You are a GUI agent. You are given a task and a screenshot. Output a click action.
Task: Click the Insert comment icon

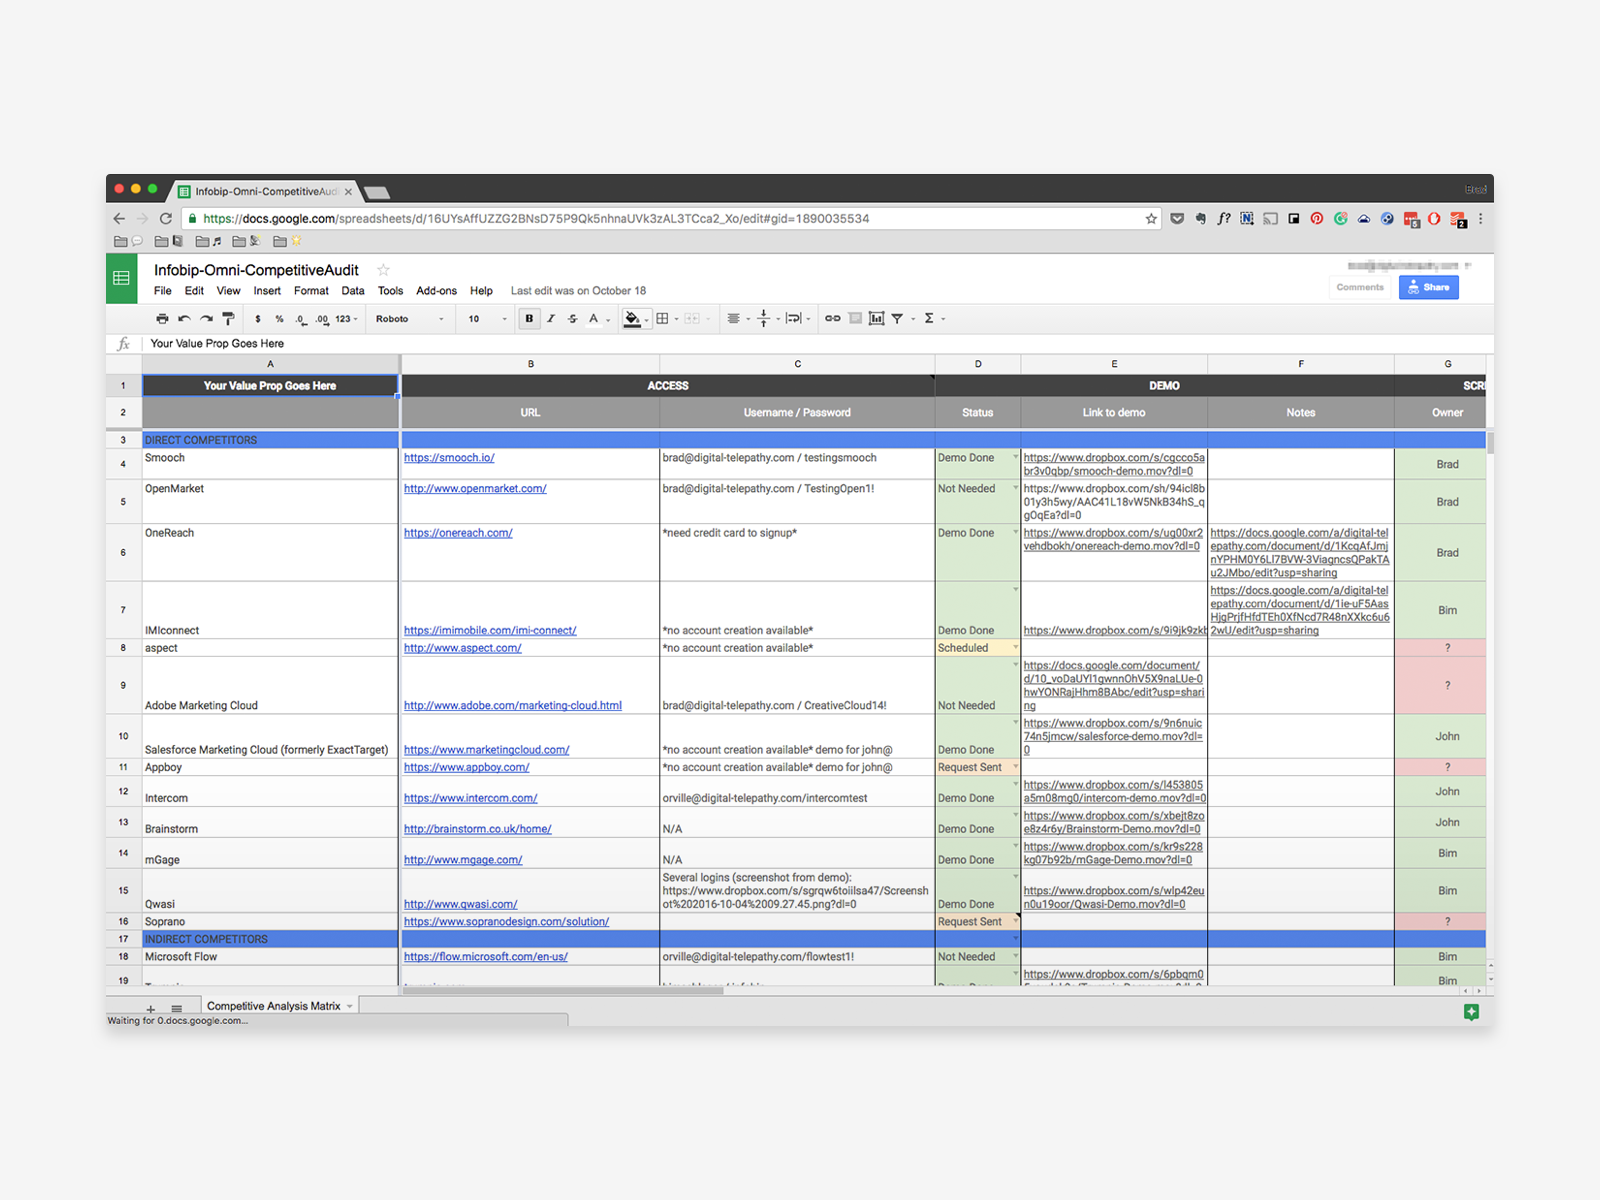pos(855,319)
